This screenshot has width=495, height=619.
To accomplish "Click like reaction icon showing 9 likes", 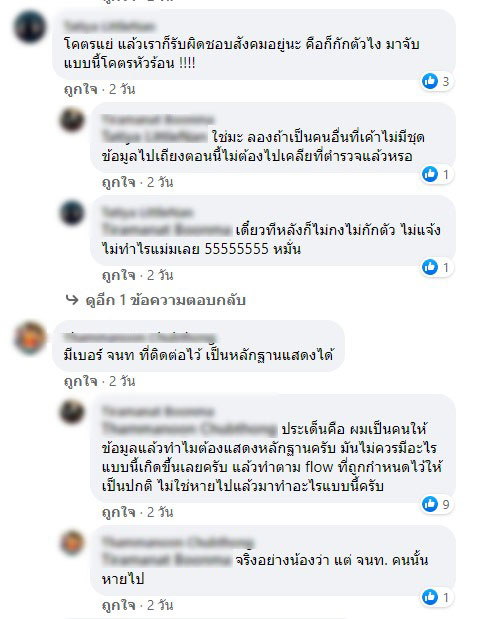I will pyautogui.click(x=430, y=504).
